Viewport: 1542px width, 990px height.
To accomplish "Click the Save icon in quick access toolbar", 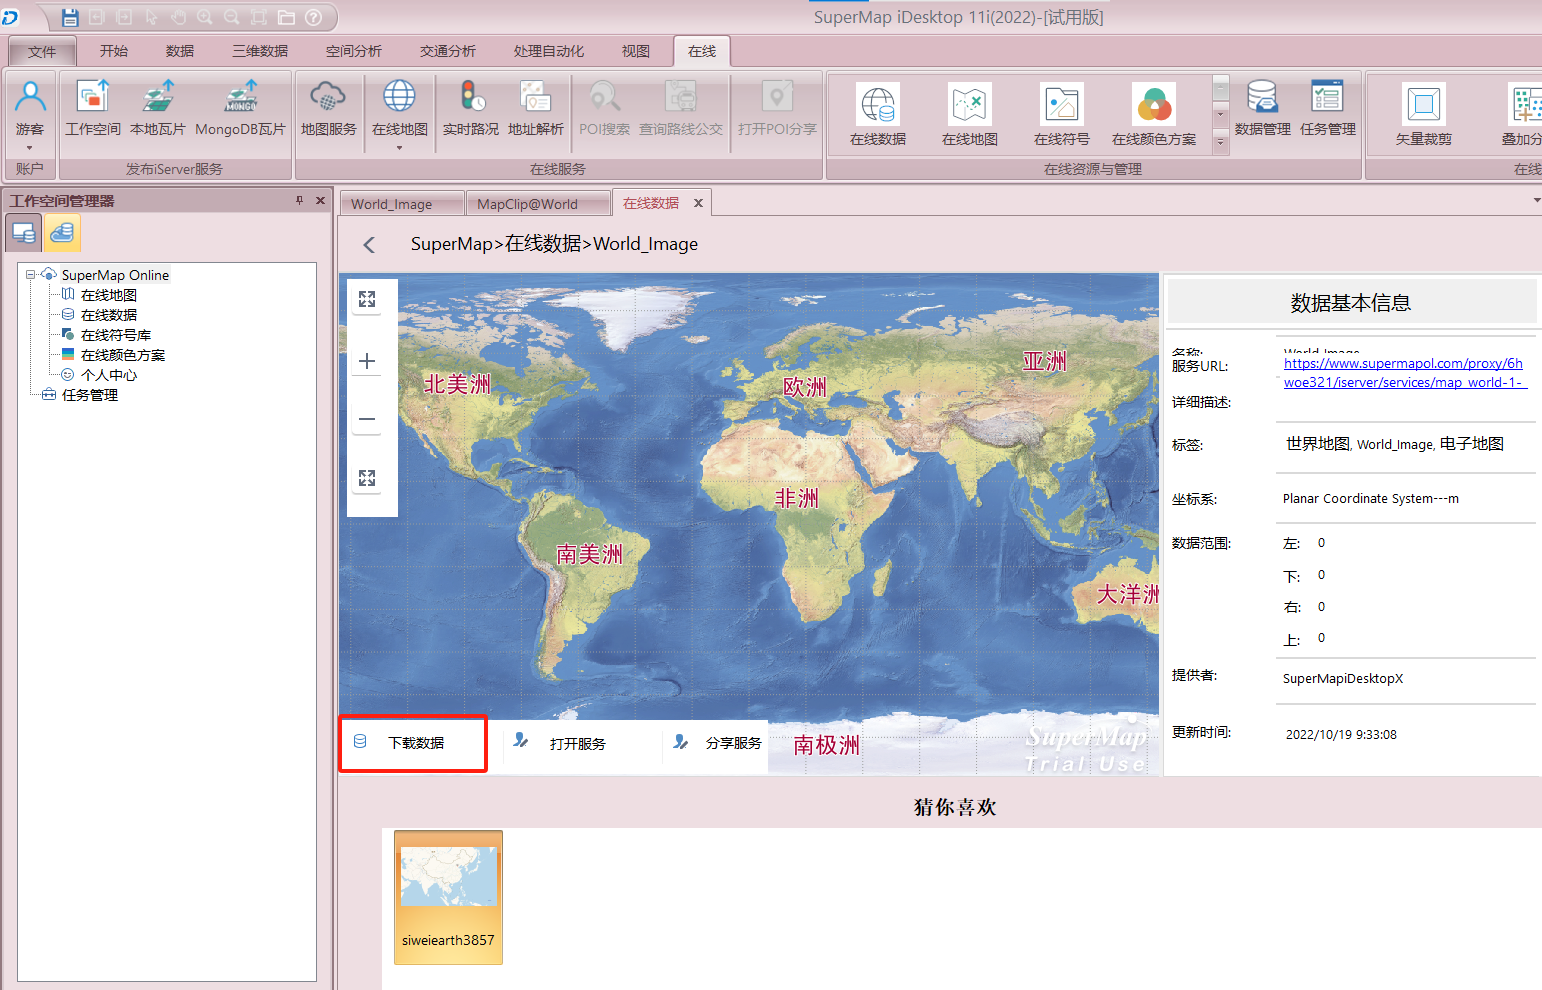I will click(x=70, y=17).
